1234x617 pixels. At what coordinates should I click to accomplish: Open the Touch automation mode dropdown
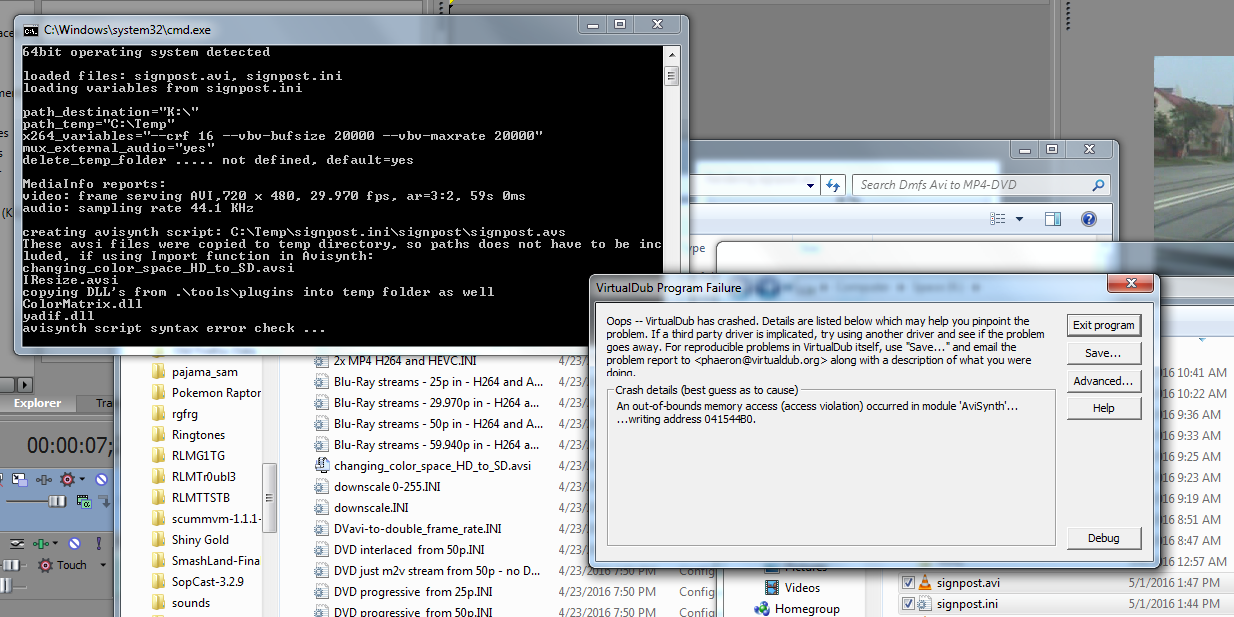click(103, 565)
